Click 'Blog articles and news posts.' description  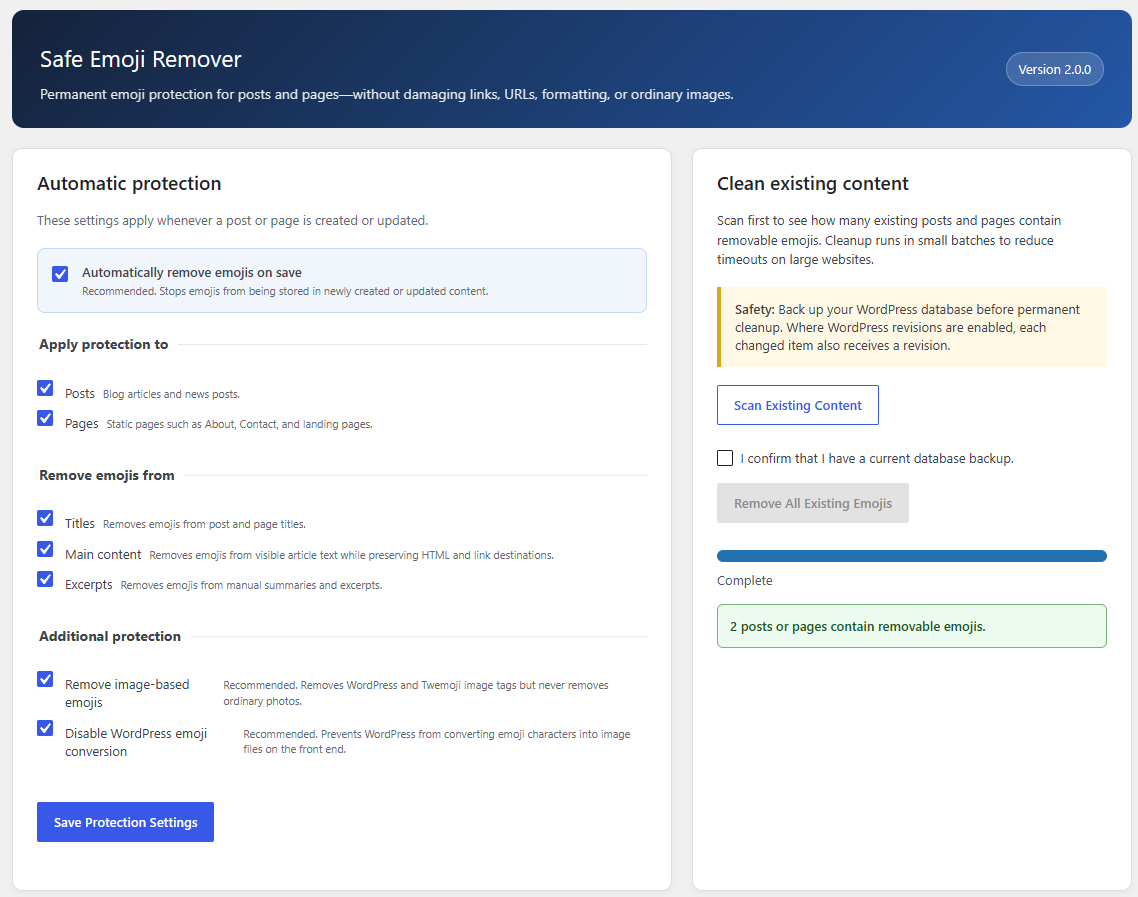[171, 394]
